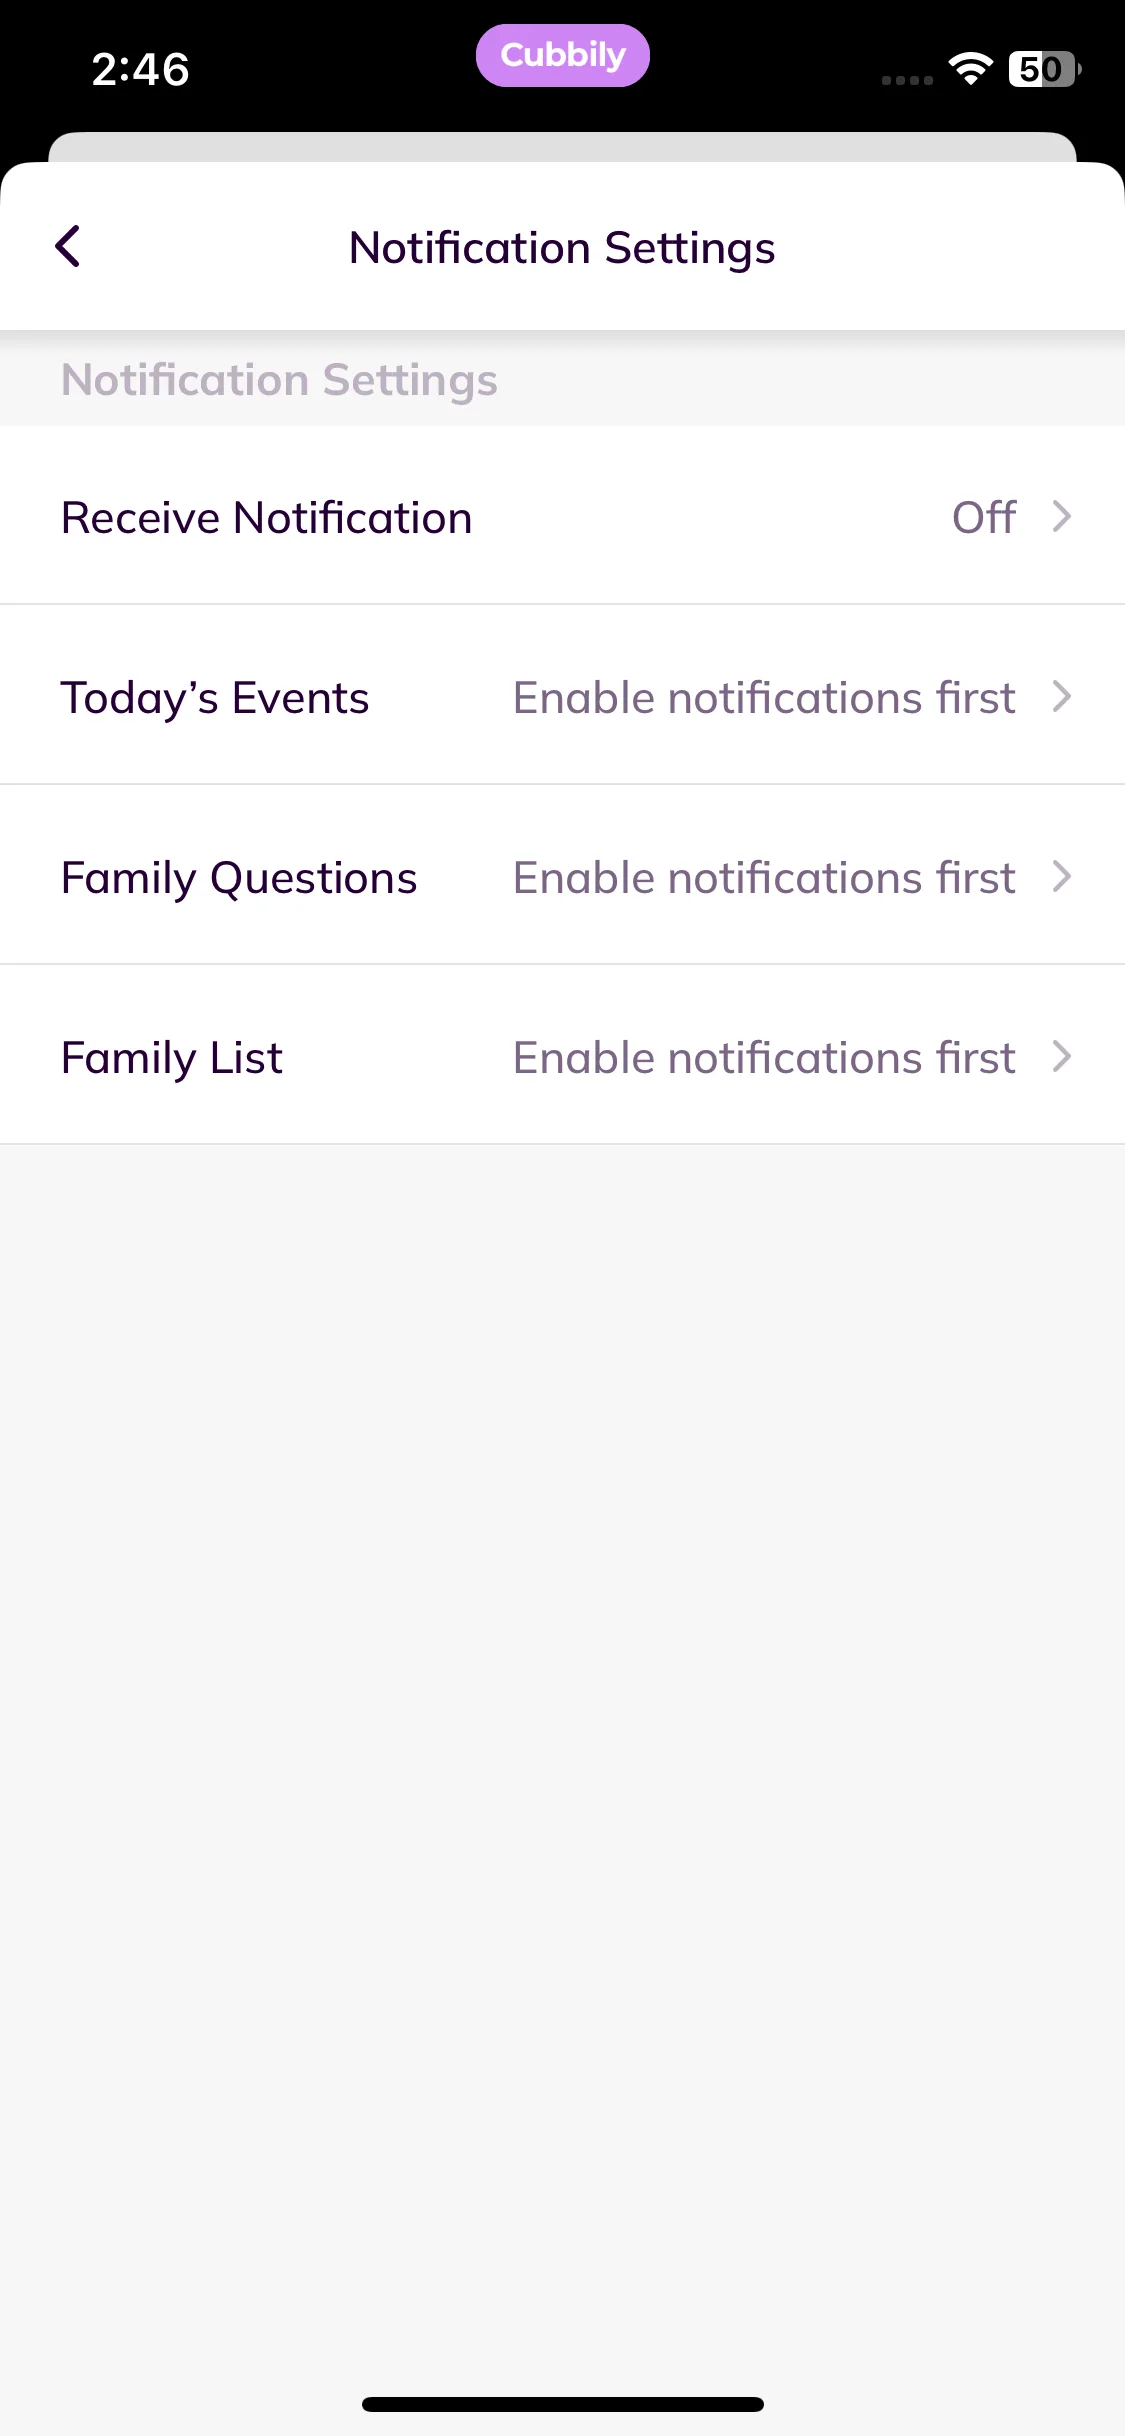Viewport: 1125px width, 2436px height.
Task: Tap Family Questions 'Enable notifications first' text
Action: pyautogui.click(x=764, y=877)
